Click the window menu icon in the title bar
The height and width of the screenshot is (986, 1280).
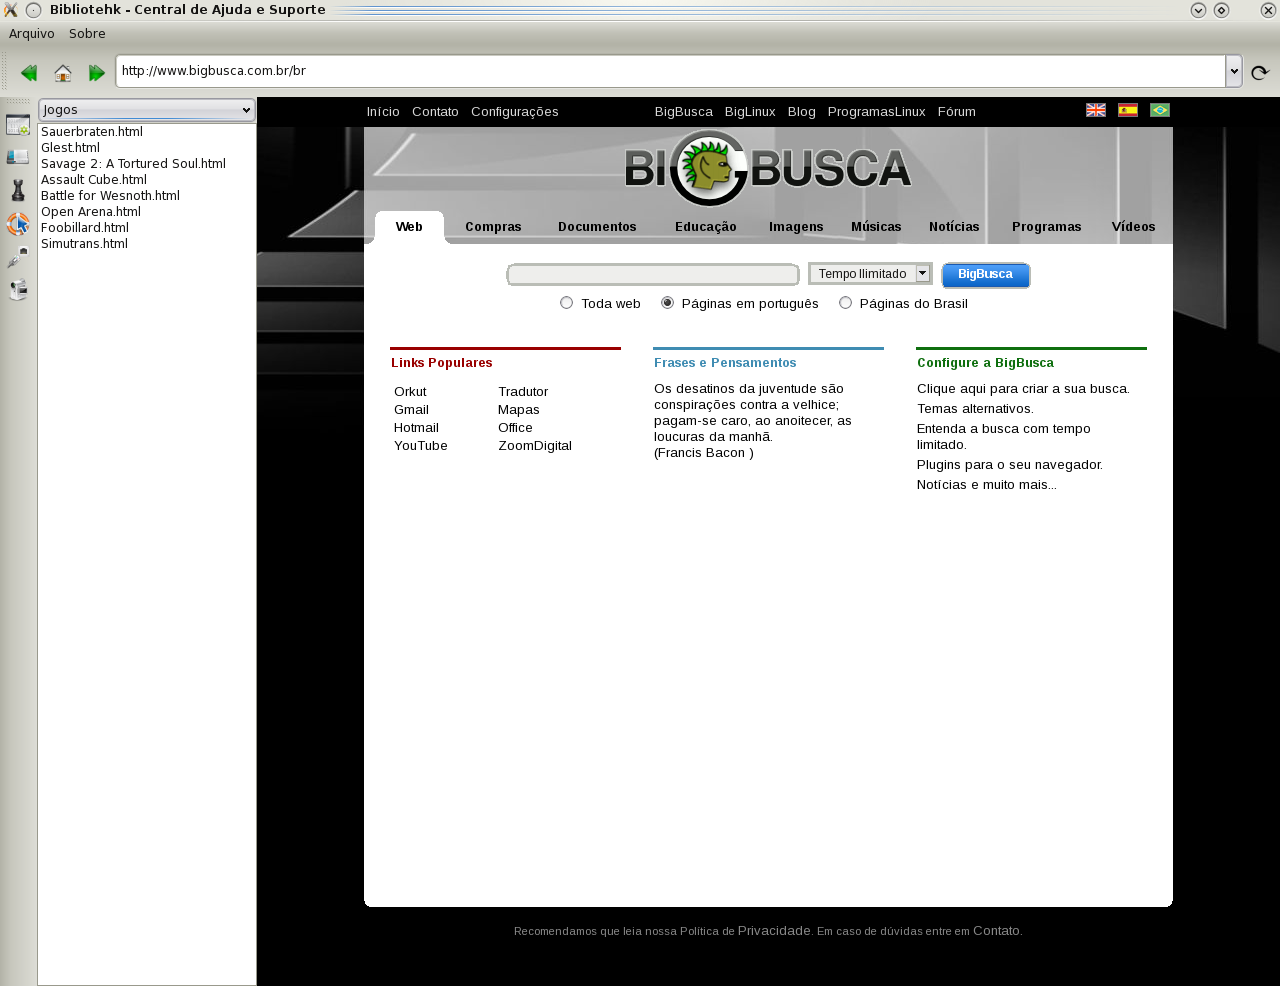[10, 10]
